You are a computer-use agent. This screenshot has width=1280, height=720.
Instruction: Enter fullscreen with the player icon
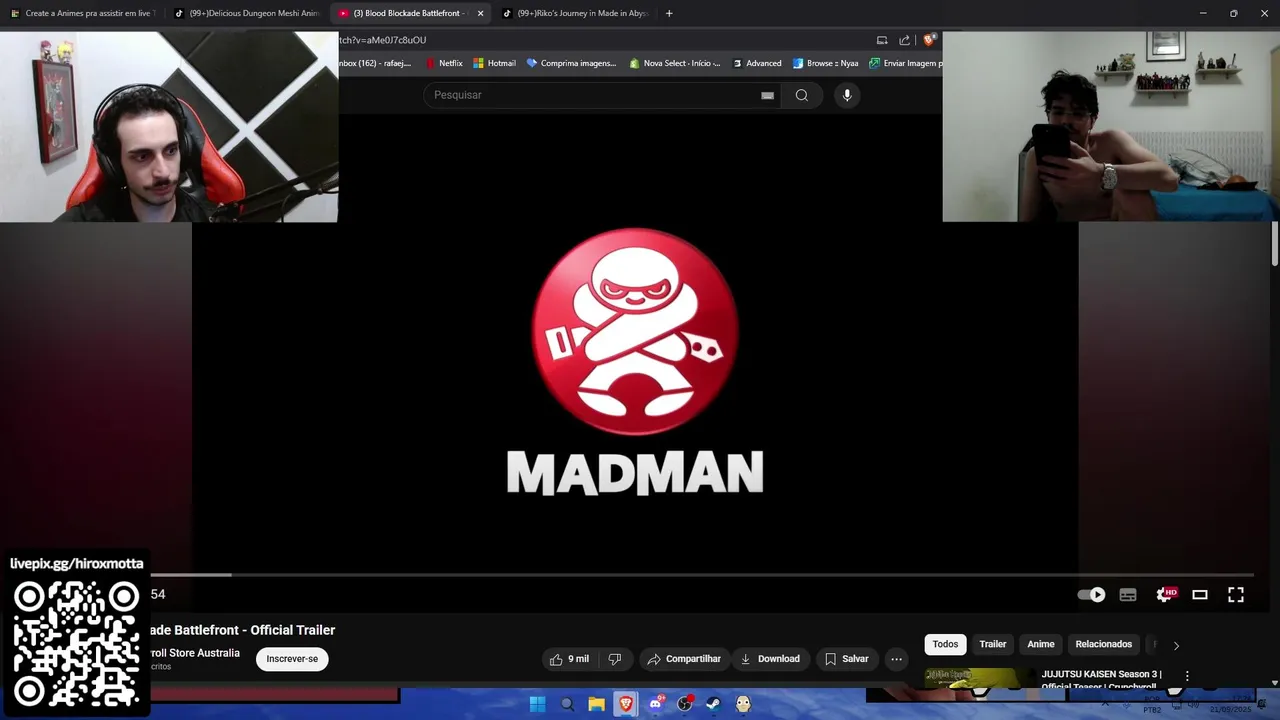pos(1236,594)
